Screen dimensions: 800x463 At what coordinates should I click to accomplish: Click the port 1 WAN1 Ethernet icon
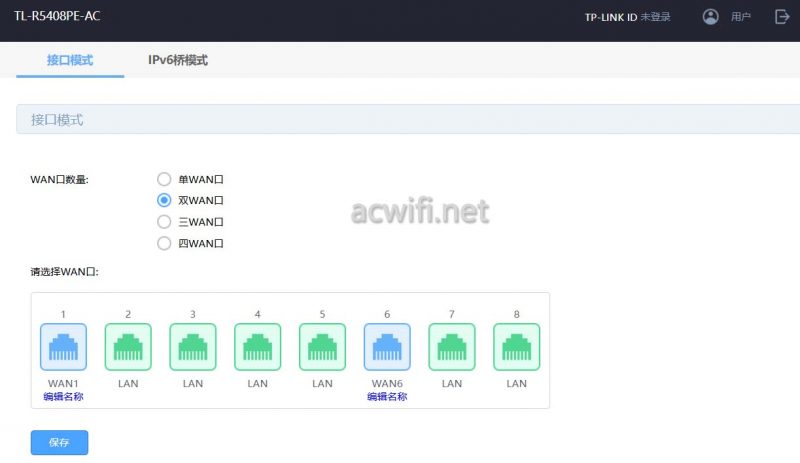coord(63,347)
